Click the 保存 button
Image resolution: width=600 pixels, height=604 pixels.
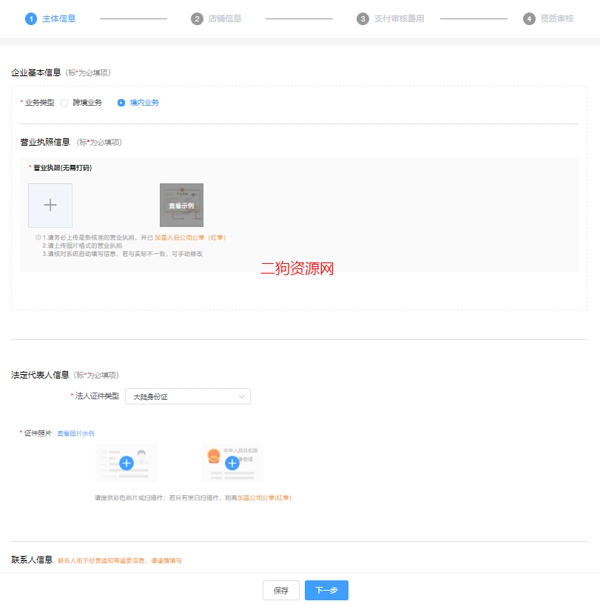281,590
